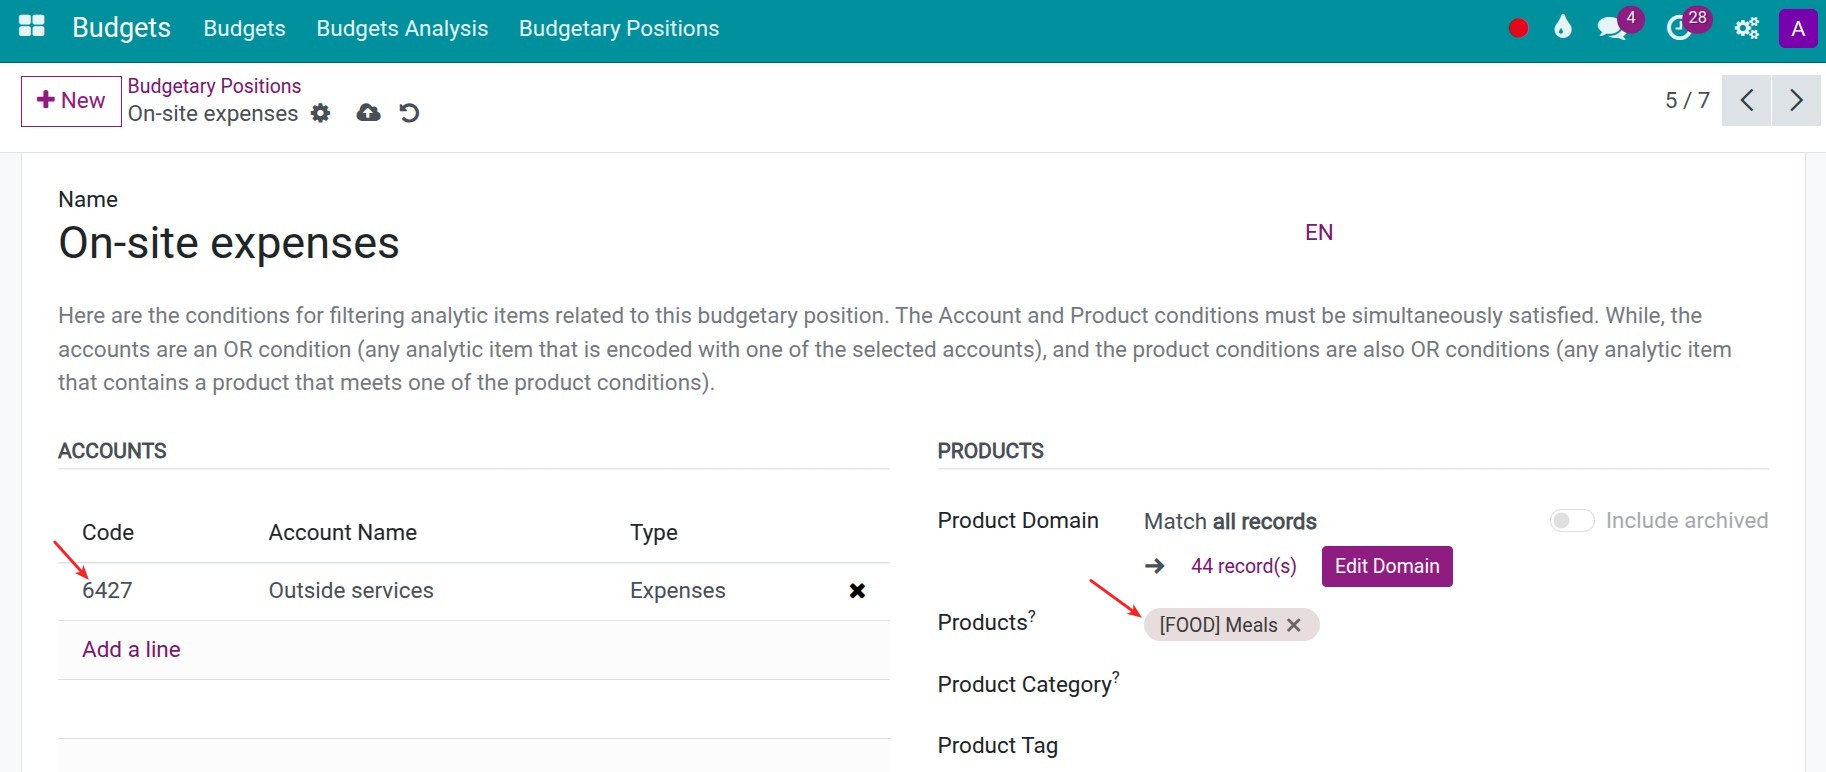Open the user avatar menu
The width and height of the screenshot is (1826, 772).
pos(1797,28)
